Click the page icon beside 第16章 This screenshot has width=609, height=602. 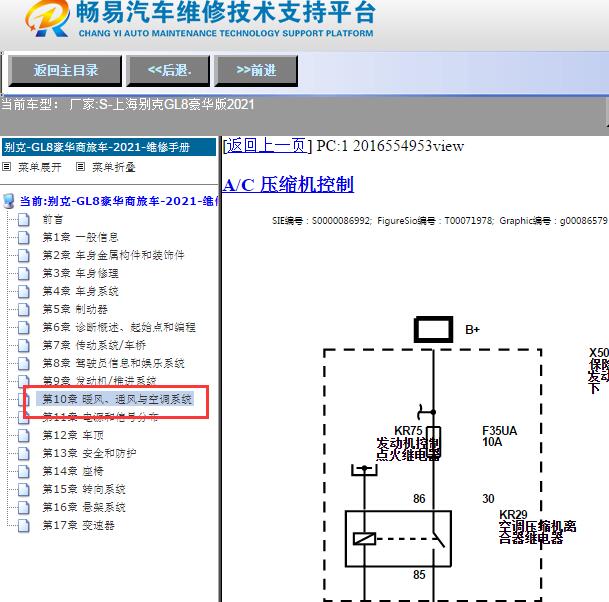pyautogui.click(x=24, y=507)
